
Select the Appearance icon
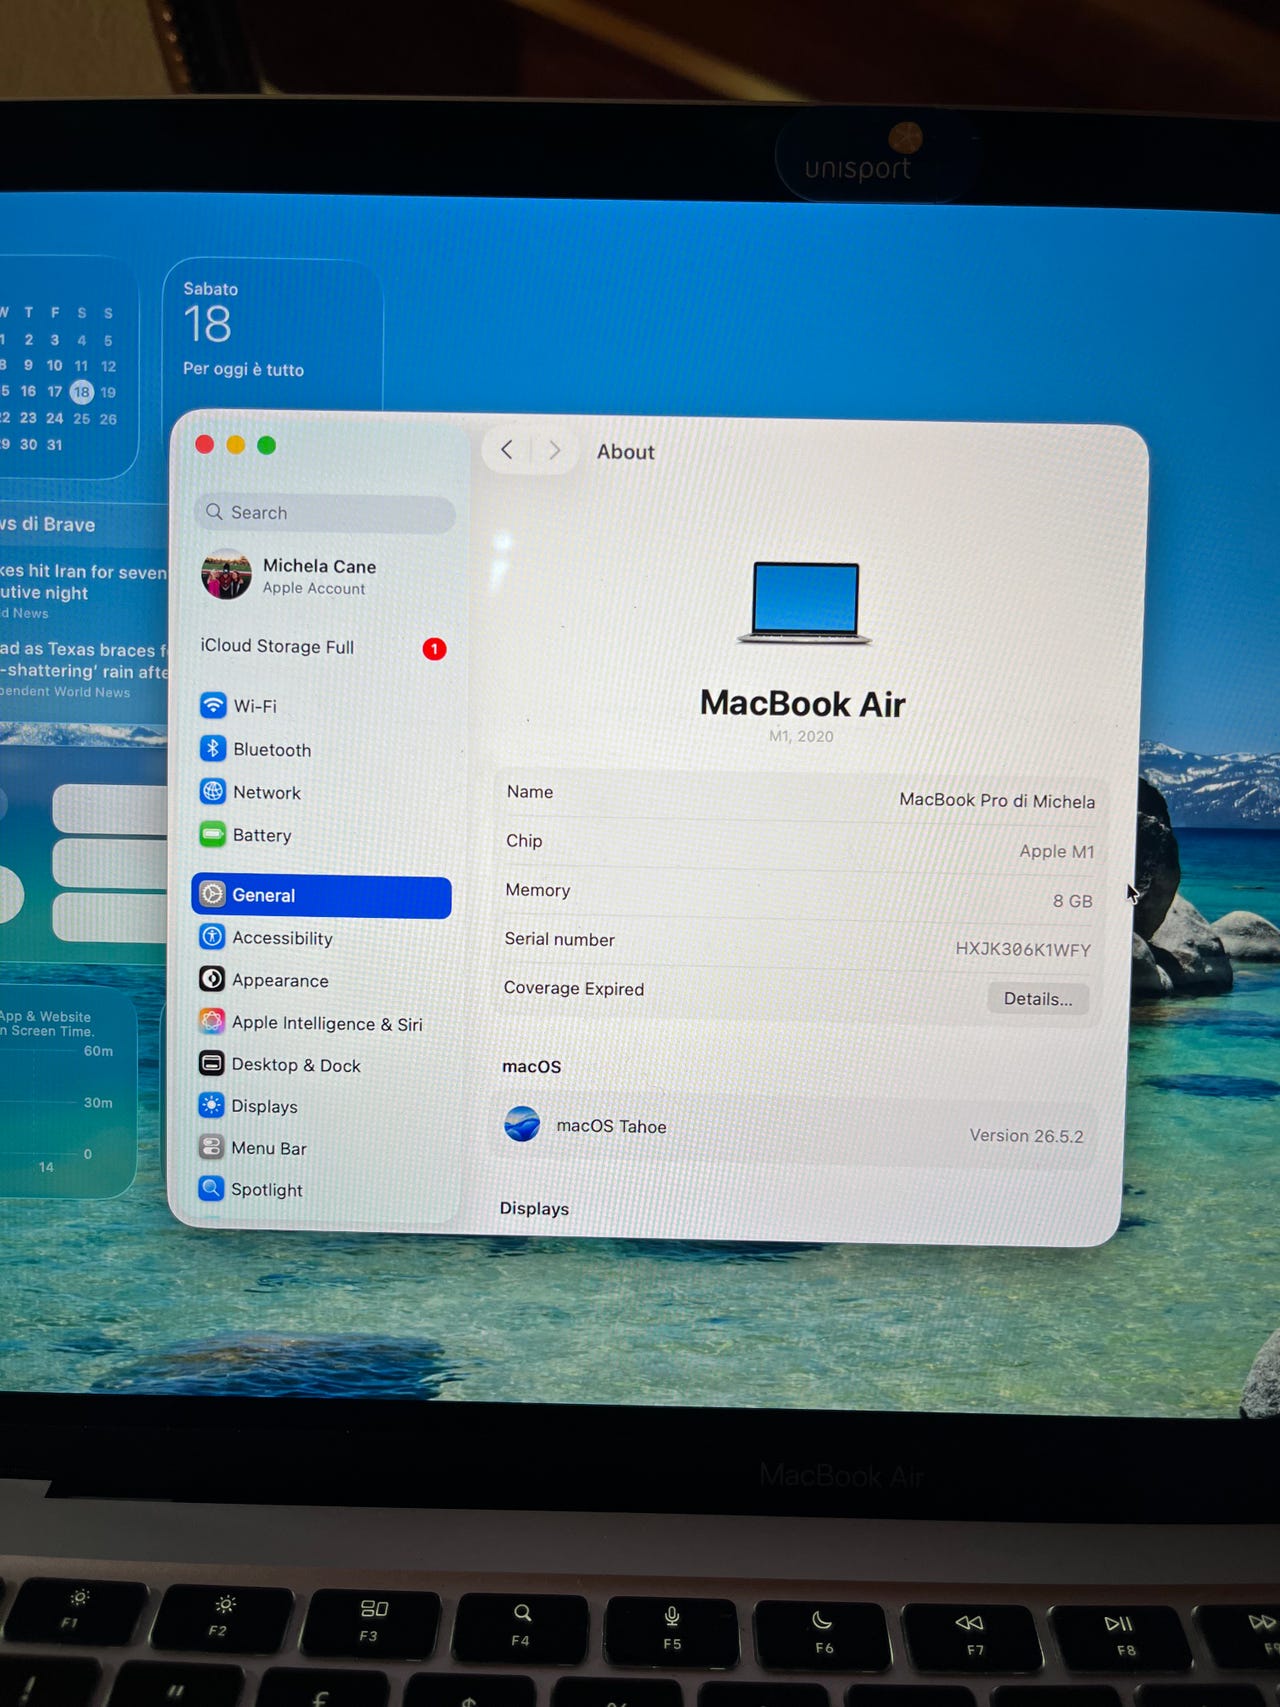pos(212,979)
